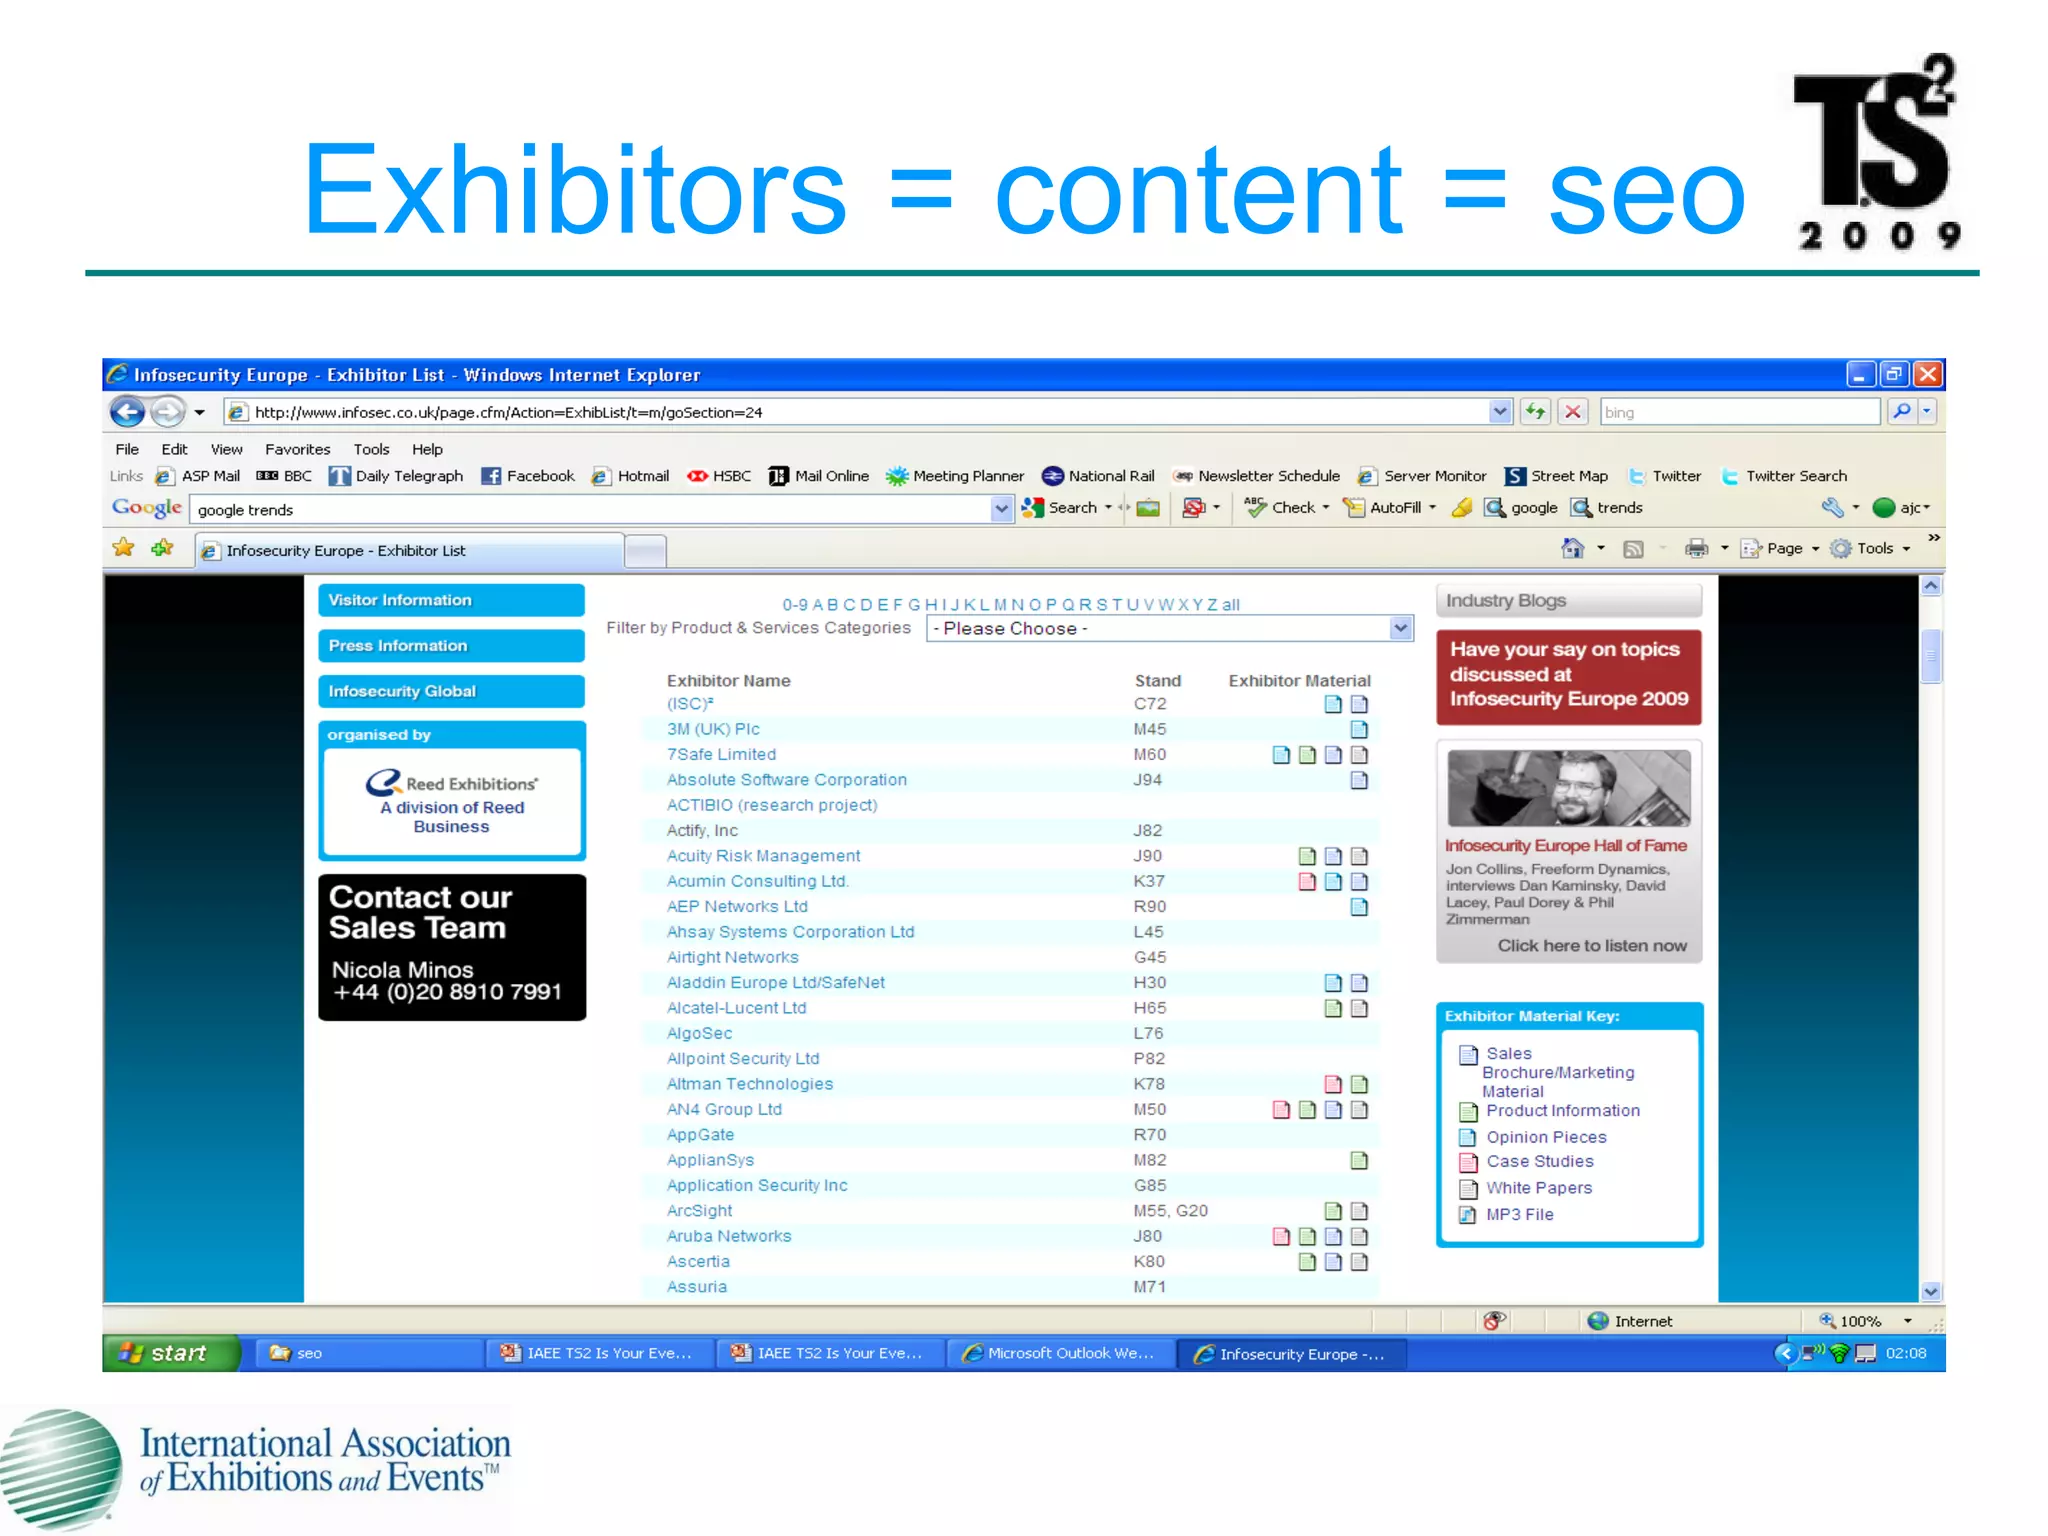Click the Refresh page icon
Screen dimensions: 2048x1536
[x=1535, y=412]
